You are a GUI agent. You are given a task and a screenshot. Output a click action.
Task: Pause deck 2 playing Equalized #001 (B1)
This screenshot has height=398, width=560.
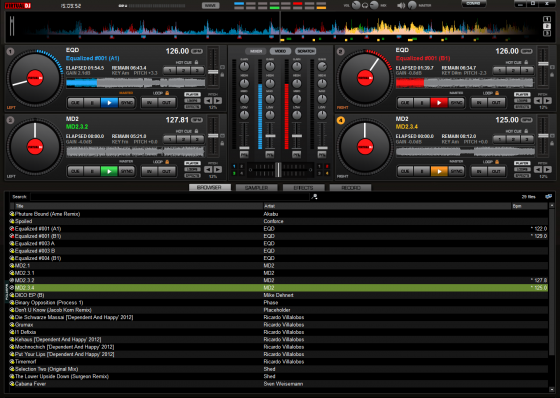(422, 103)
